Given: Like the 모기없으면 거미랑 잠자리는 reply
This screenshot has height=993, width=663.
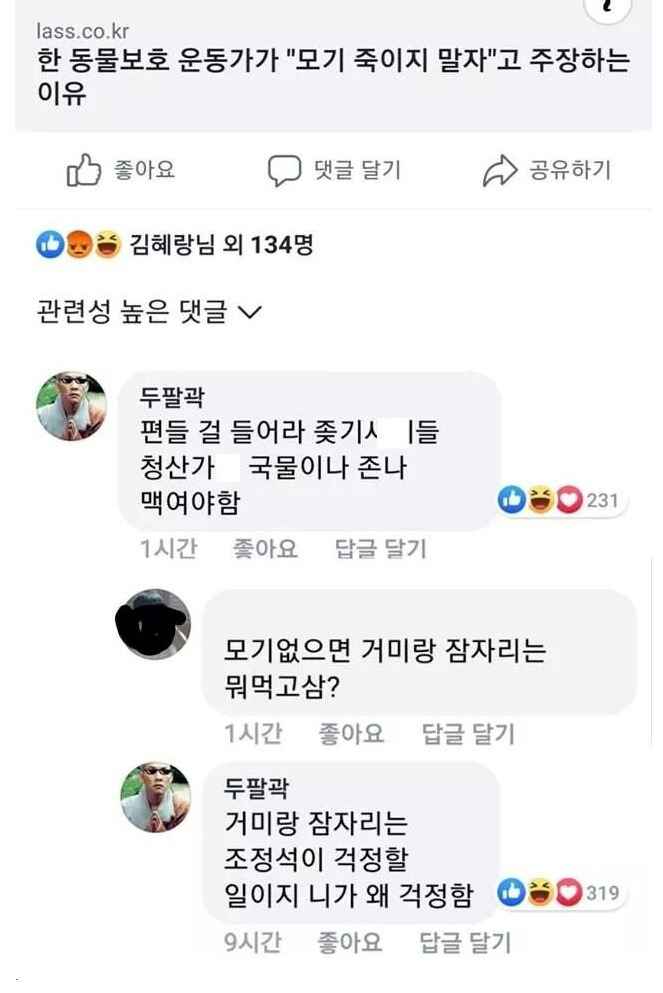Looking at the screenshot, I should click(x=351, y=734).
